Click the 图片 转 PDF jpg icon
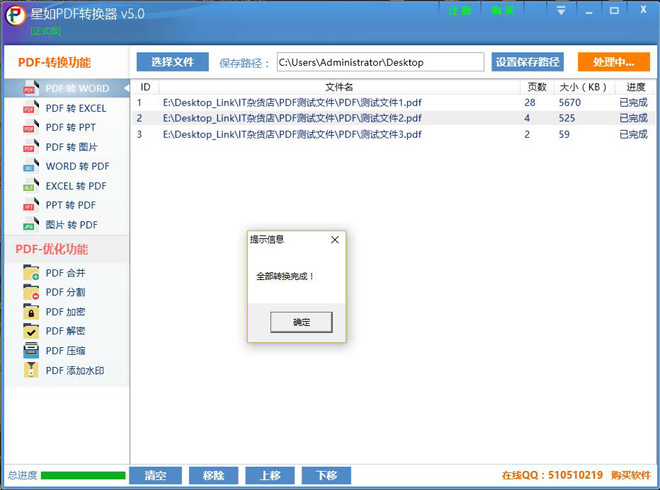 click(x=31, y=224)
